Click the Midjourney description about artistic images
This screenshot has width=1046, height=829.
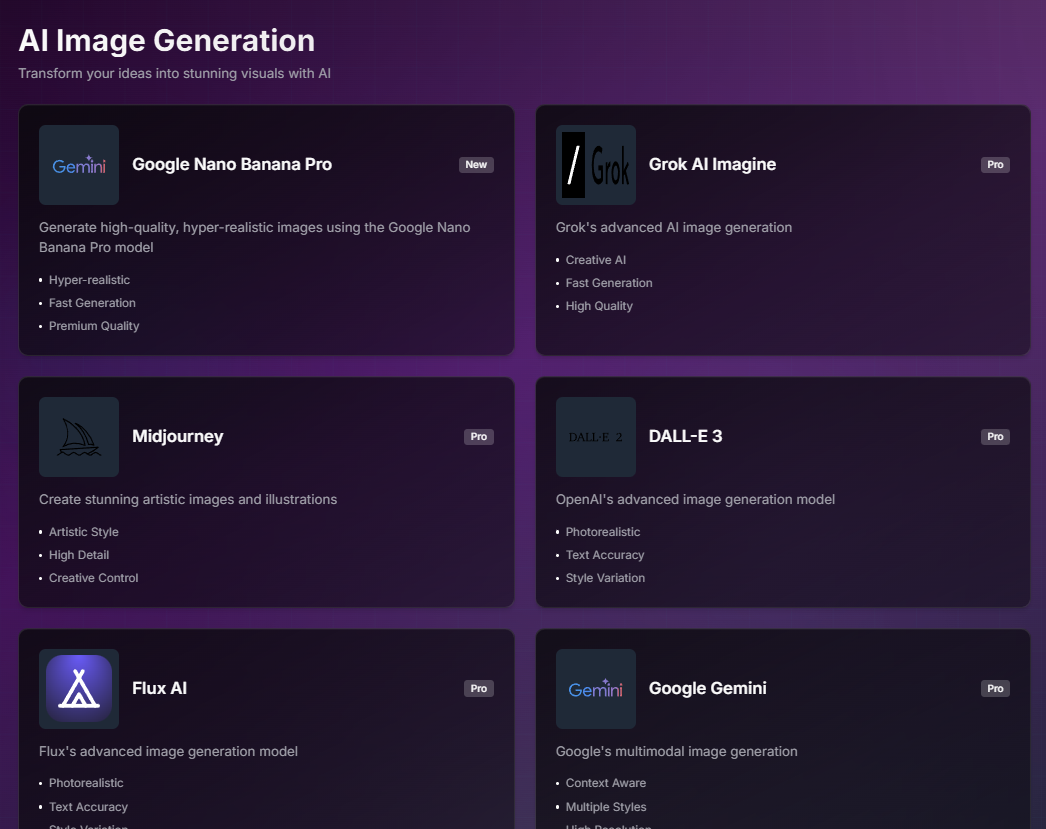pyautogui.click(x=188, y=499)
